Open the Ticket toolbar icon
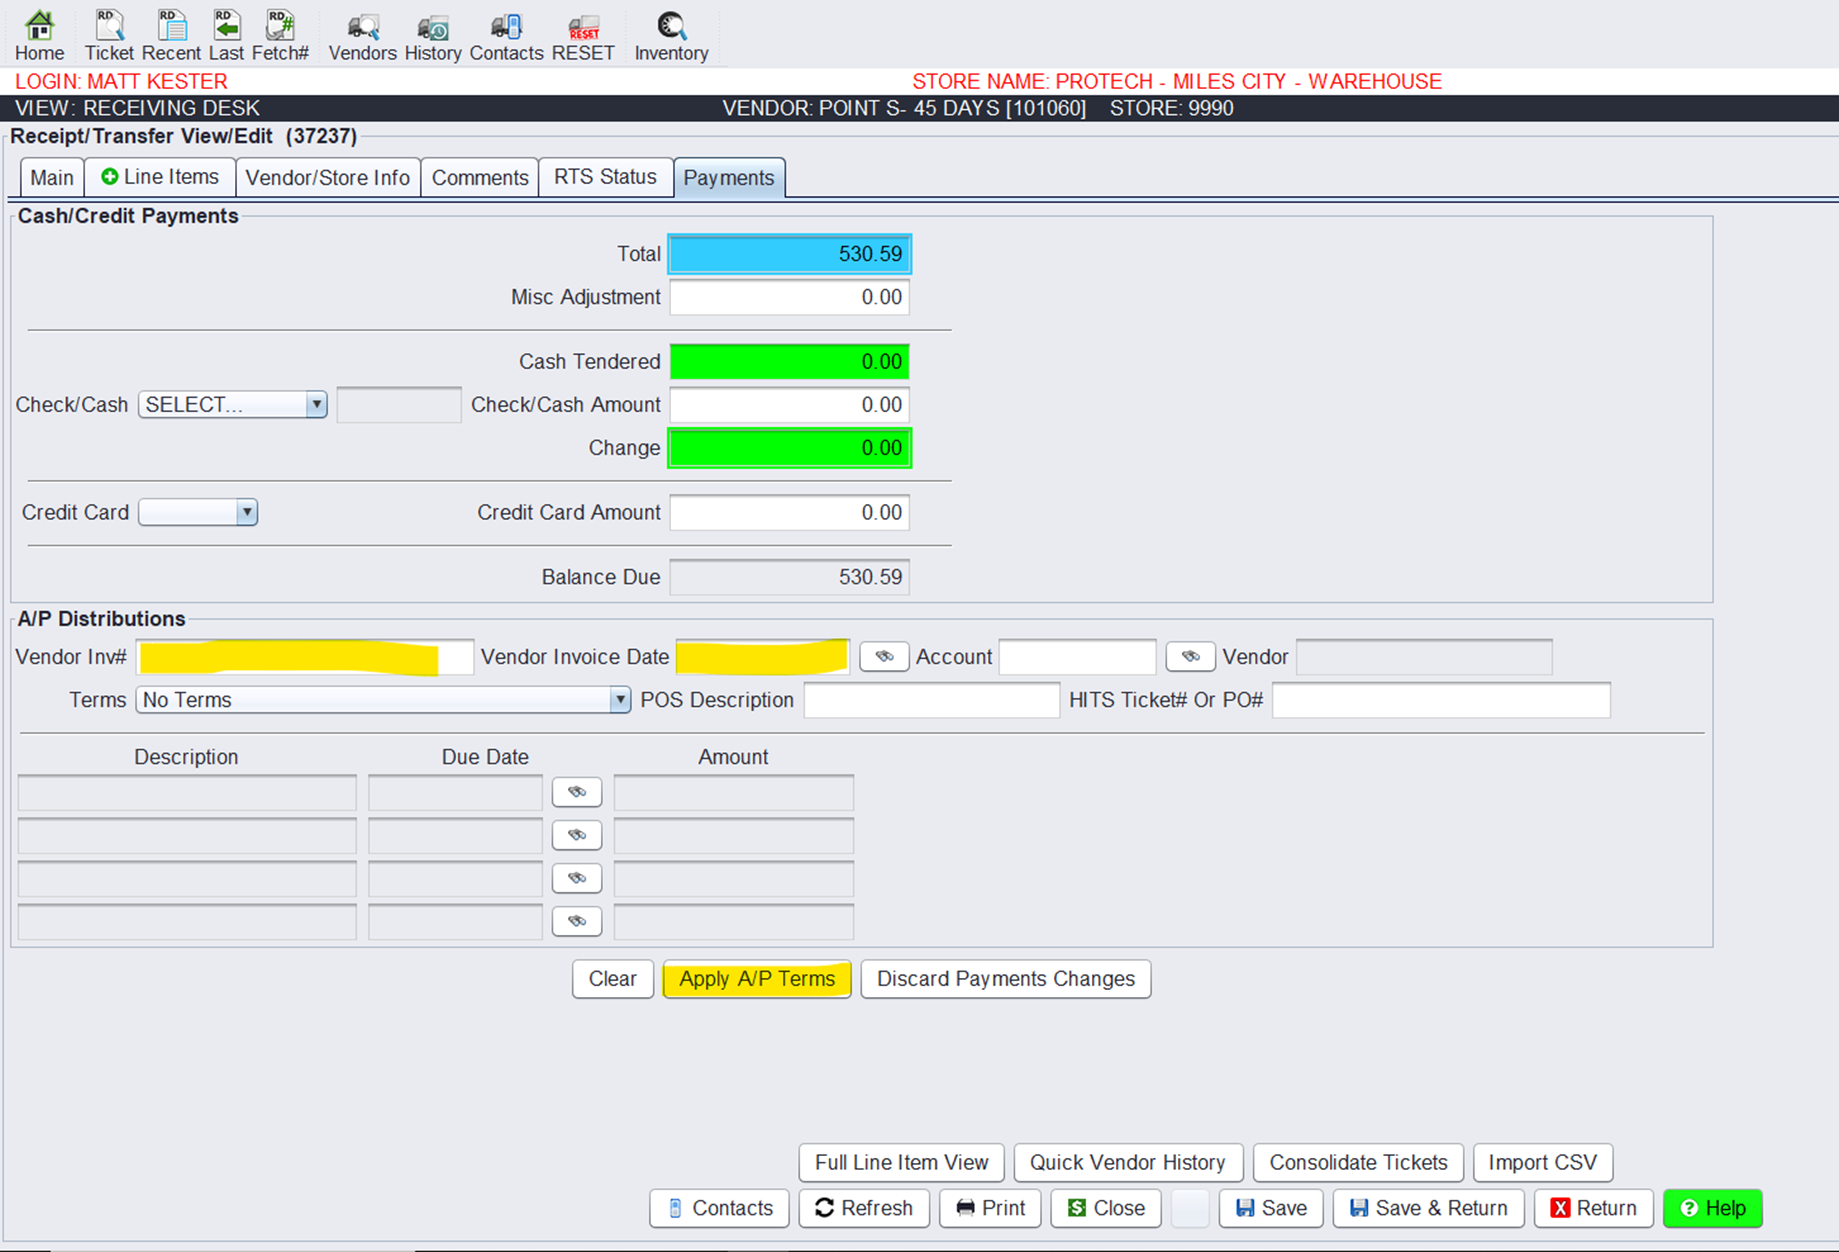1839x1252 pixels. (x=108, y=35)
